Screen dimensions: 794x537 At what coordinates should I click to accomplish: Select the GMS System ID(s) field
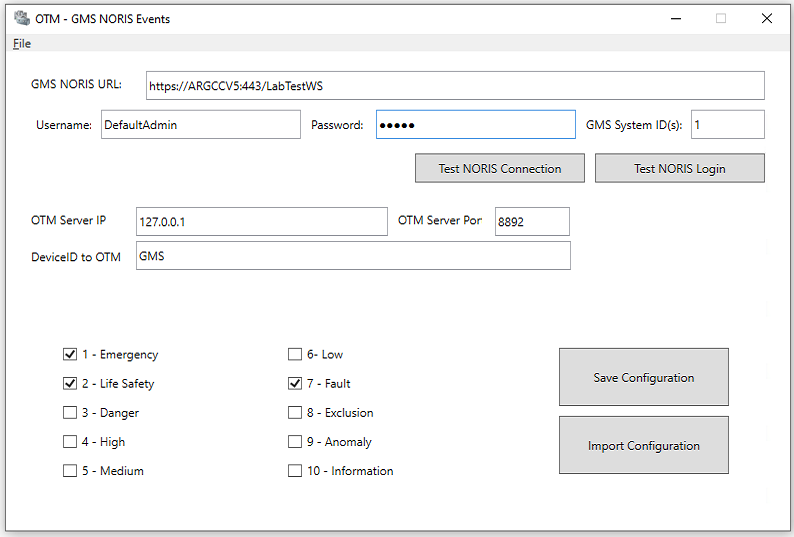coord(727,125)
